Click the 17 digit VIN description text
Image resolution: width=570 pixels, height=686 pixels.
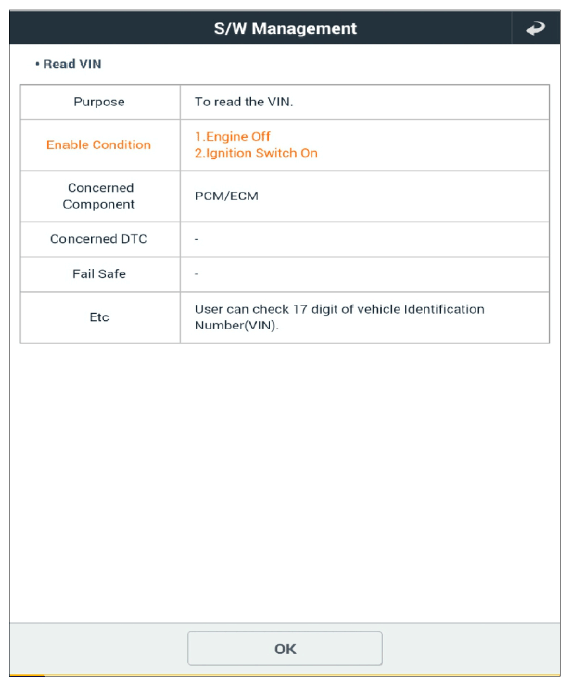339,317
